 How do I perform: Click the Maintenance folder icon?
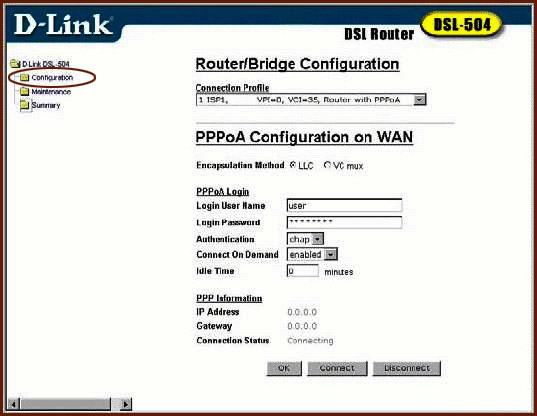(x=24, y=91)
